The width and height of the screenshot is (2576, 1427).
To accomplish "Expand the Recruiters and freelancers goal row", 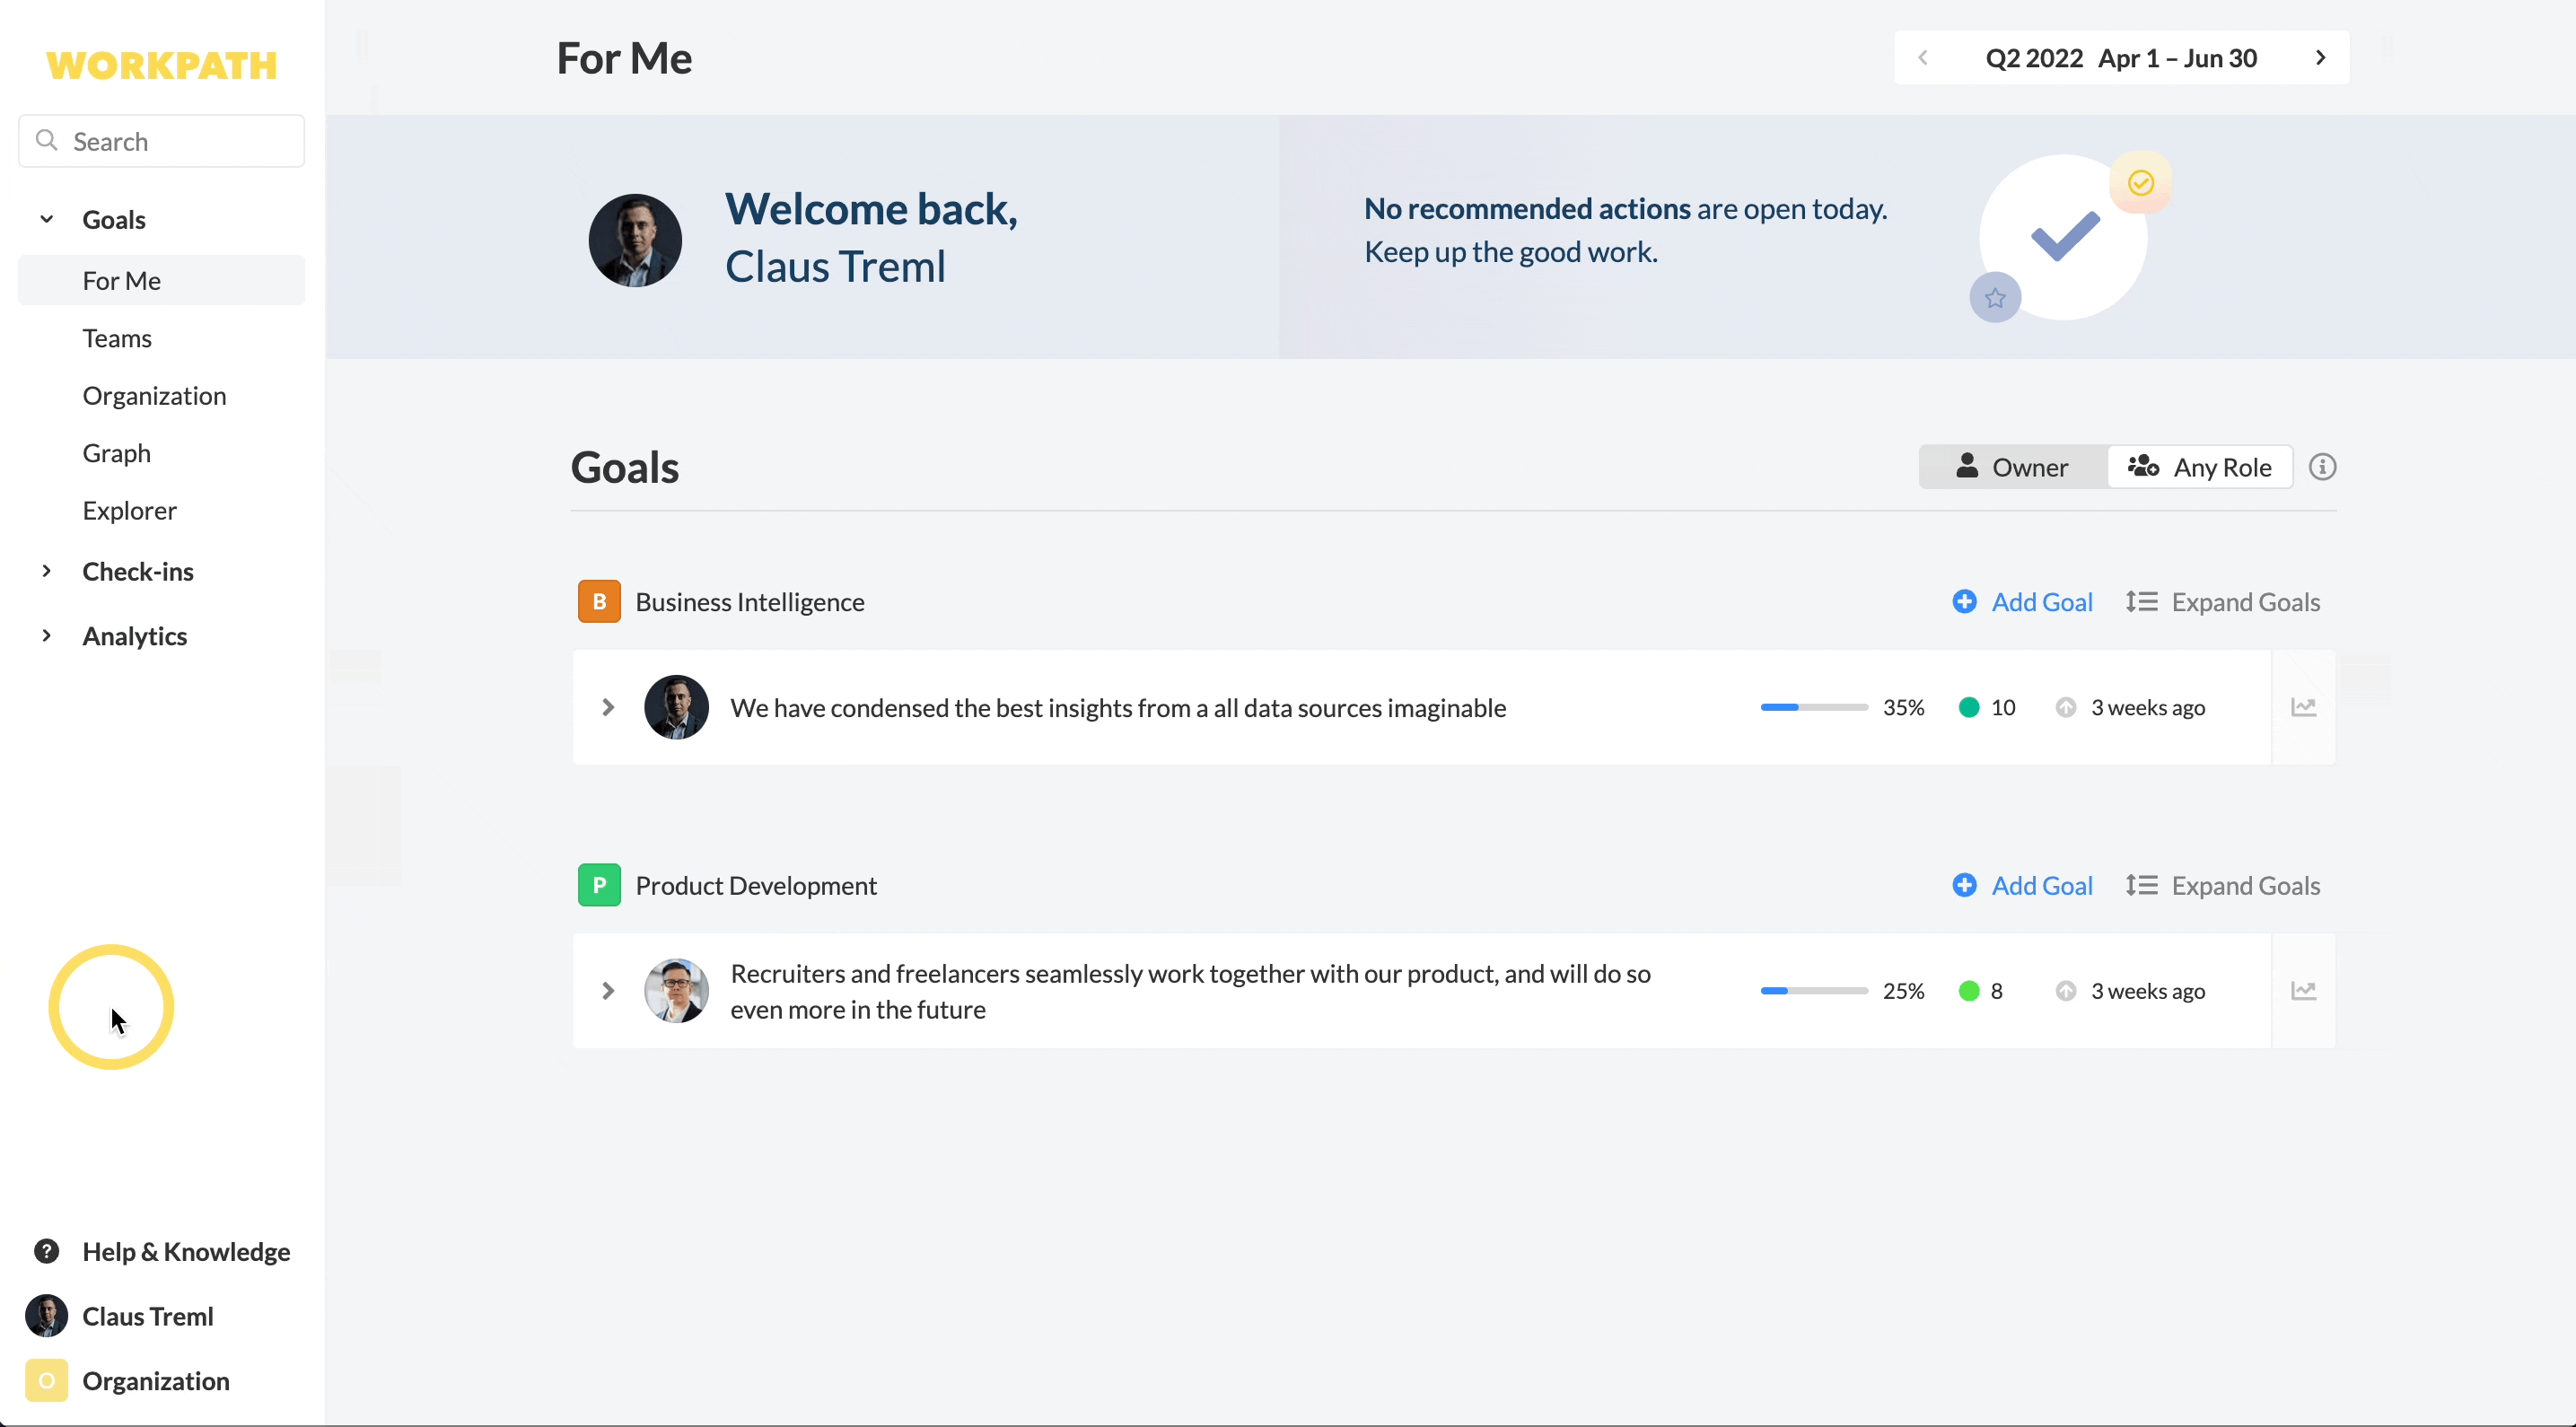I will (607, 991).
